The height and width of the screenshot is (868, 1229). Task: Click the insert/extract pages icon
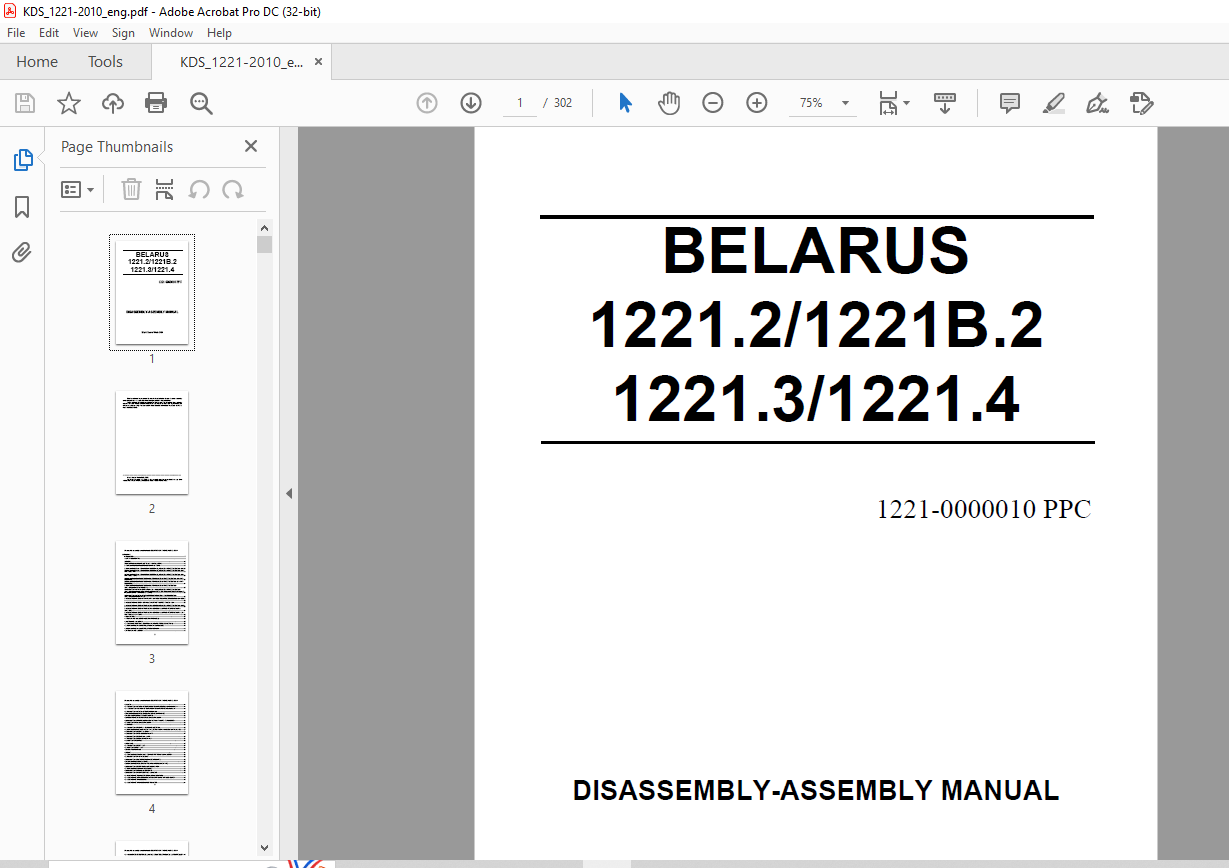[165, 189]
